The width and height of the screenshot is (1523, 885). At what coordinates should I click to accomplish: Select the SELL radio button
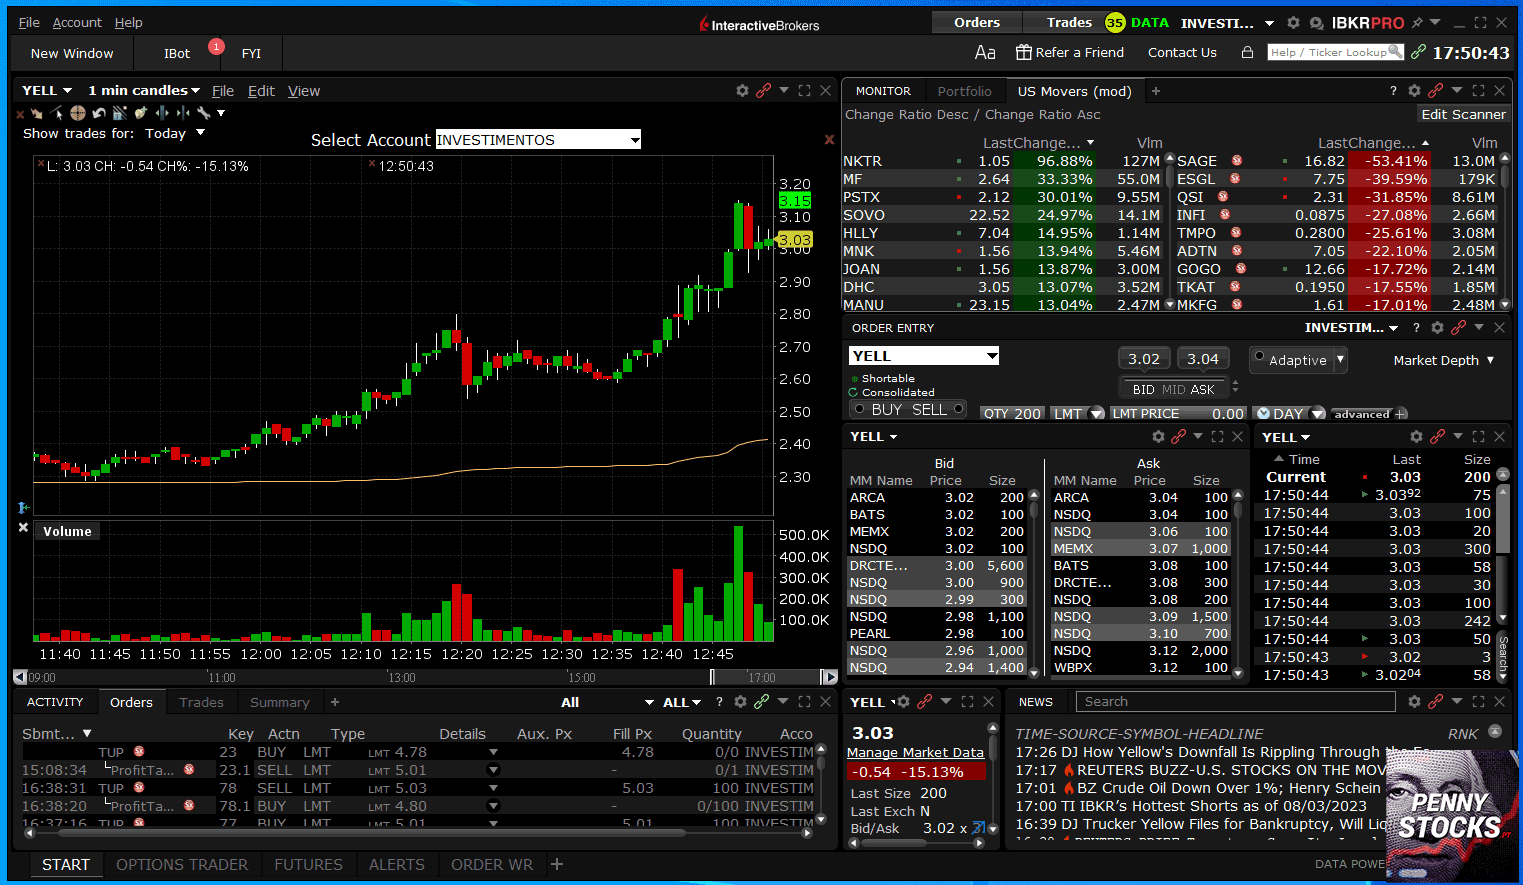[x=958, y=409]
